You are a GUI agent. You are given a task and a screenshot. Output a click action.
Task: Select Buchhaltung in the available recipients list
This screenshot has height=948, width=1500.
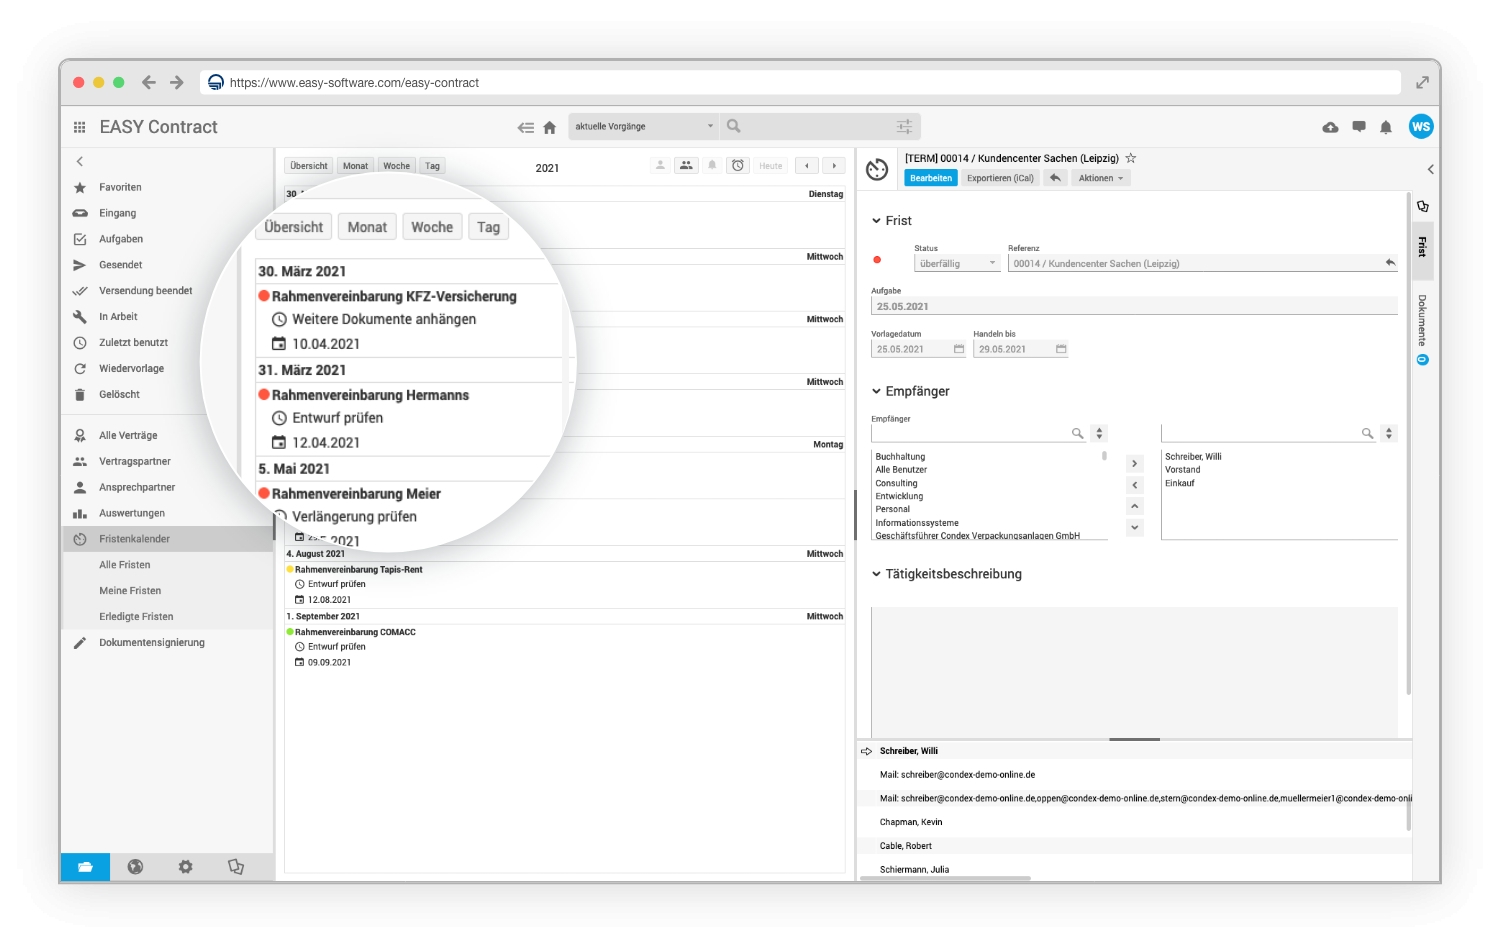click(900, 457)
